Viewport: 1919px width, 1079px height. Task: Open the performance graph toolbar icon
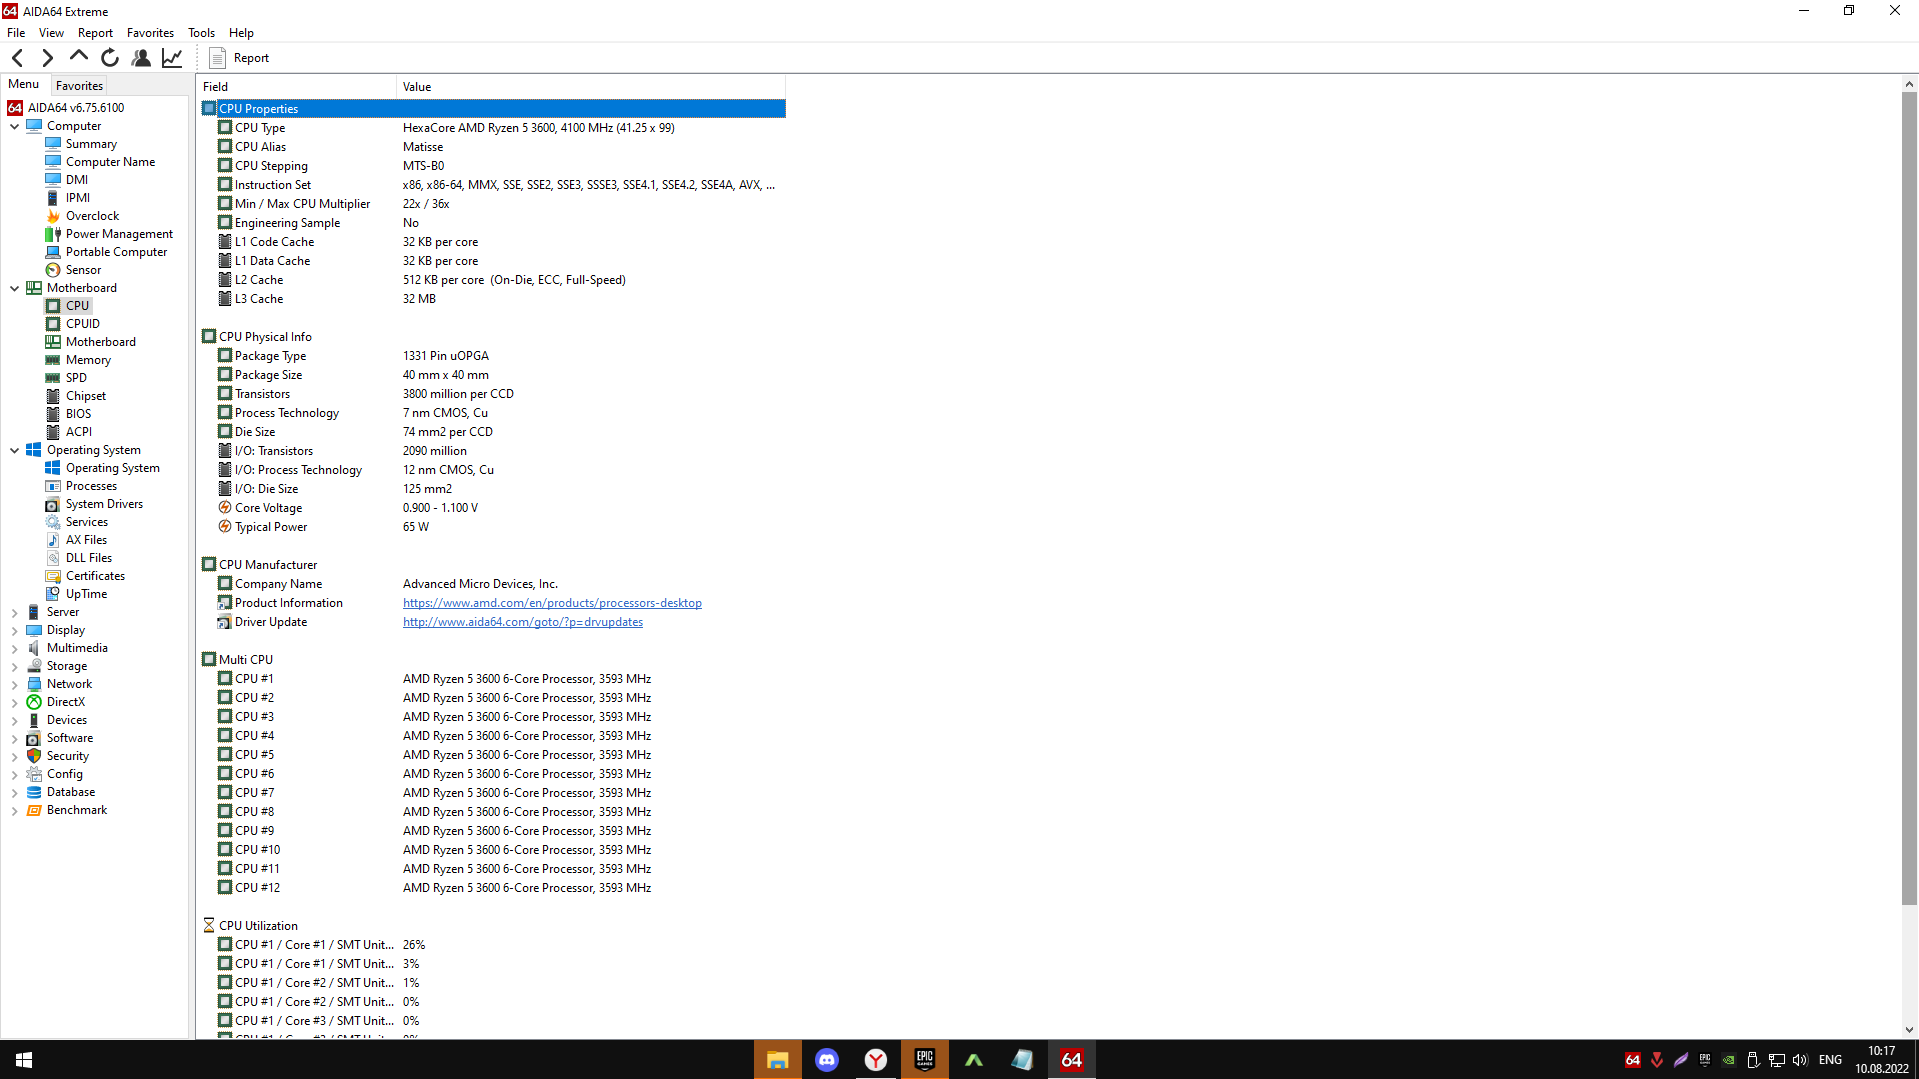[172, 58]
